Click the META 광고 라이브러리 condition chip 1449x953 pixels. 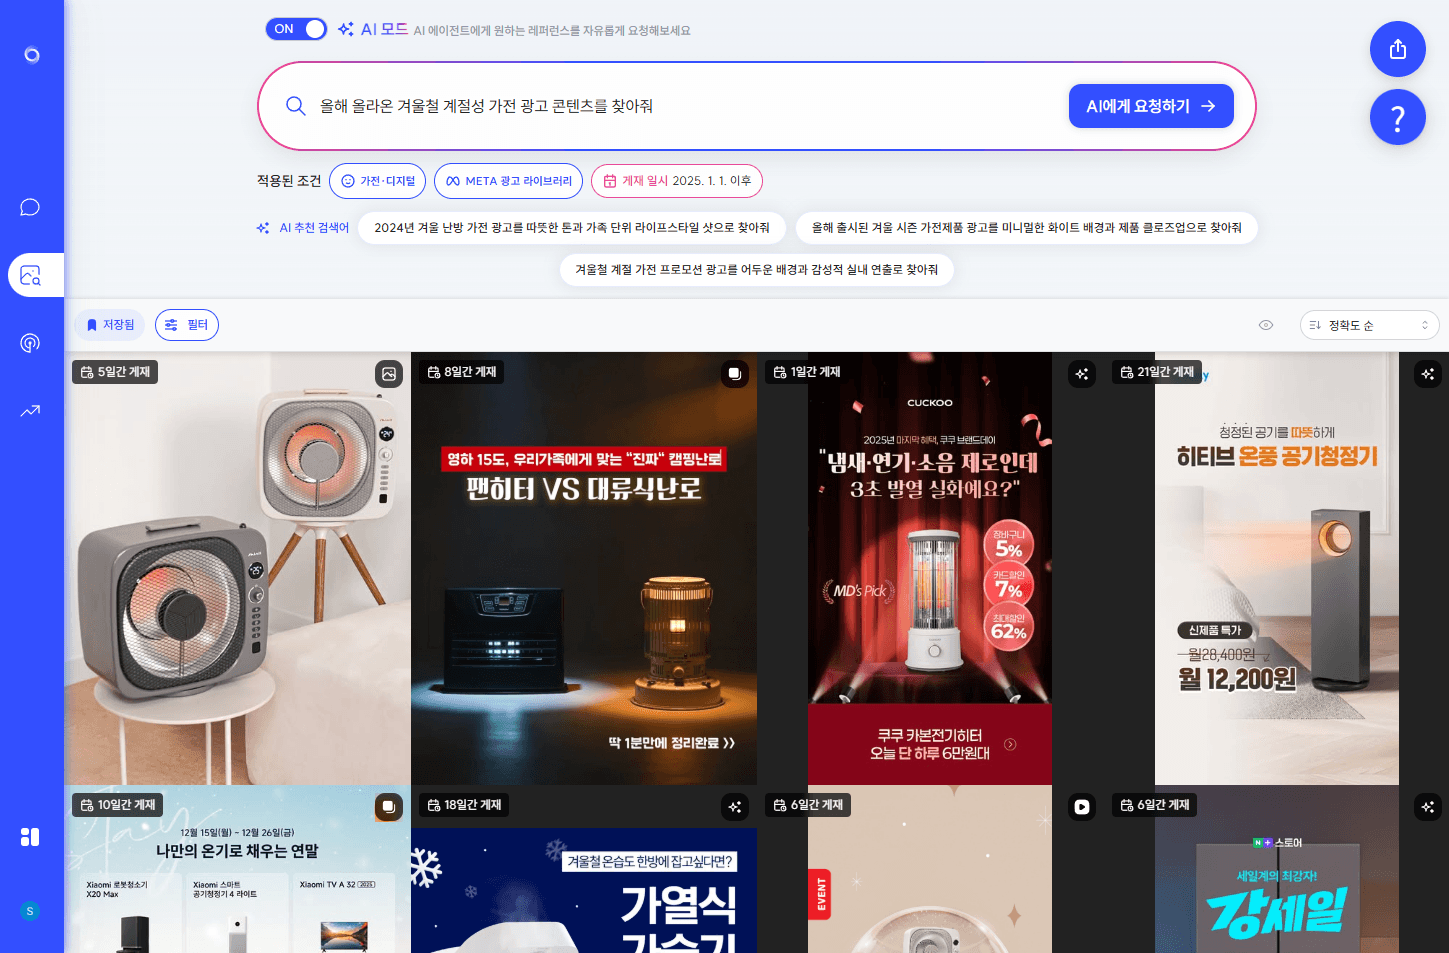(x=508, y=181)
